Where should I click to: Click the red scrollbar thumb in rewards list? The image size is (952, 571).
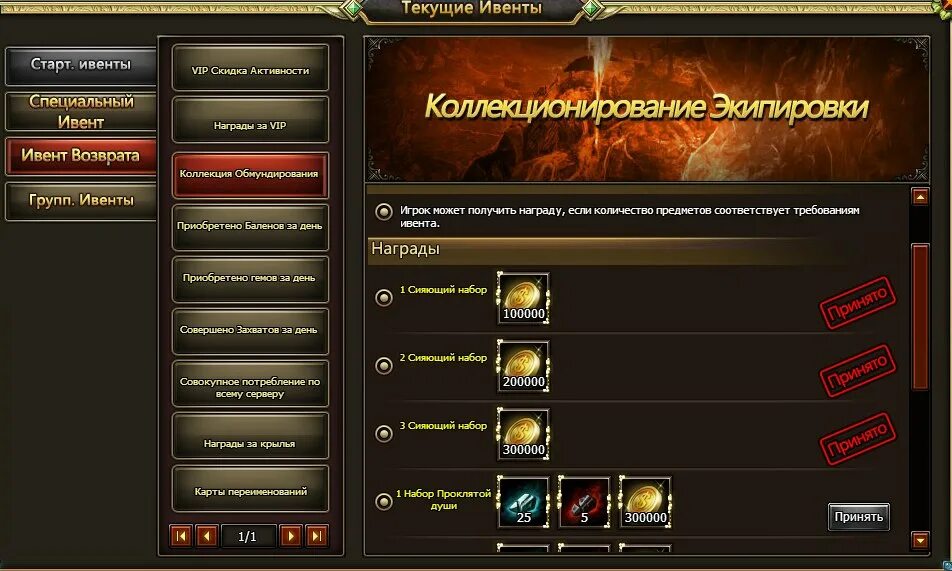point(920,316)
